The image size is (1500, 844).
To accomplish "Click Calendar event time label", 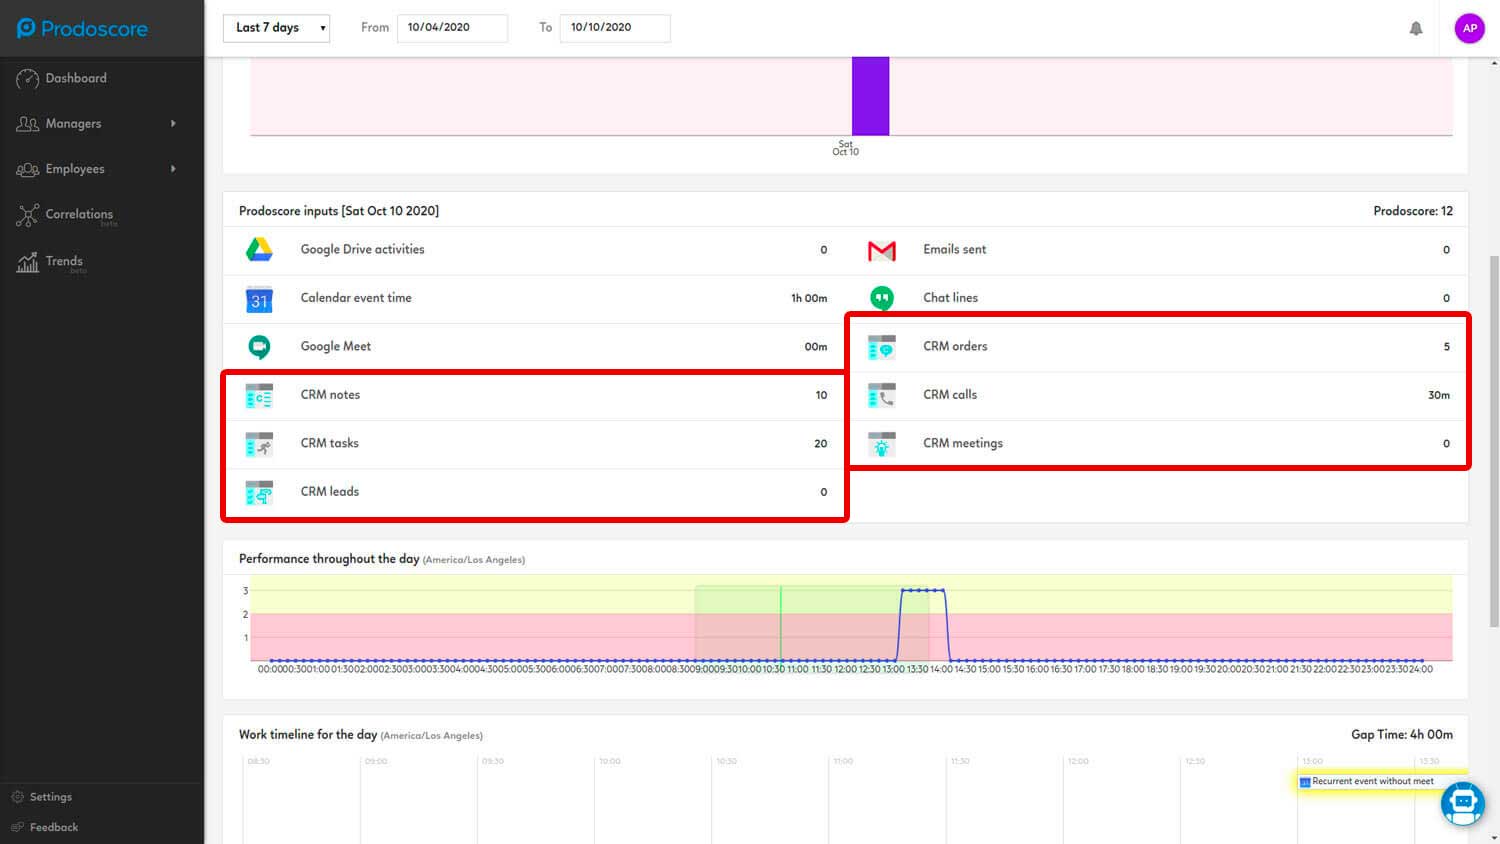I will click(x=356, y=298).
